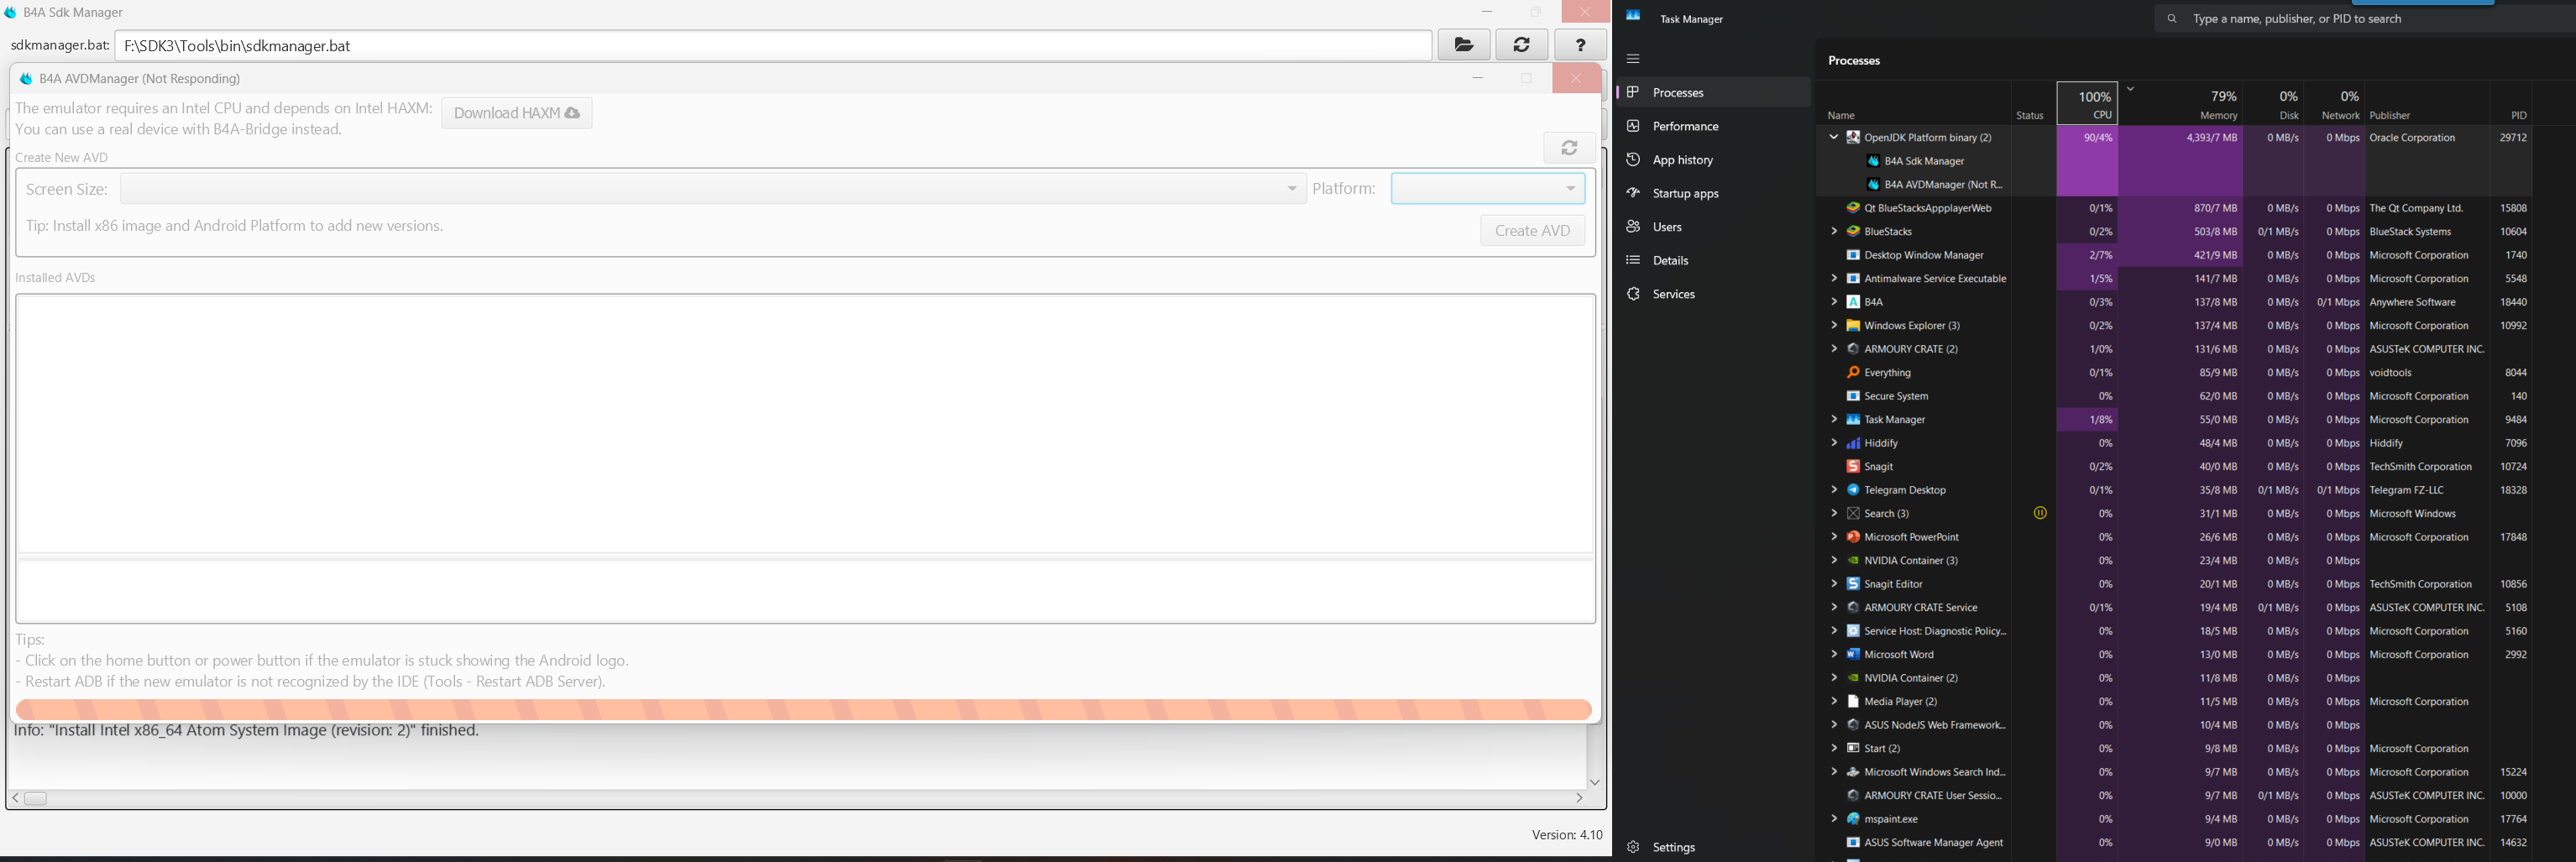Click the B4A AVDManager (Not R...) child process icon
Screen dimensions: 2576x862
click(1874, 185)
